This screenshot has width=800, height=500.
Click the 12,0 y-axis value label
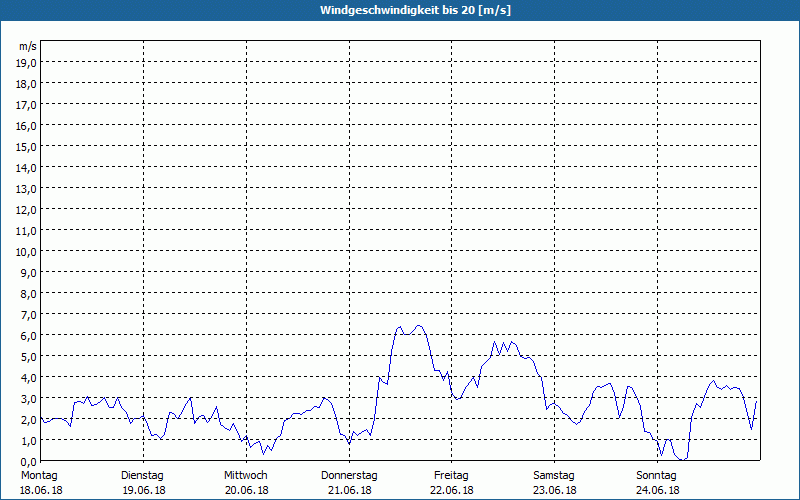(x=27, y=210)
